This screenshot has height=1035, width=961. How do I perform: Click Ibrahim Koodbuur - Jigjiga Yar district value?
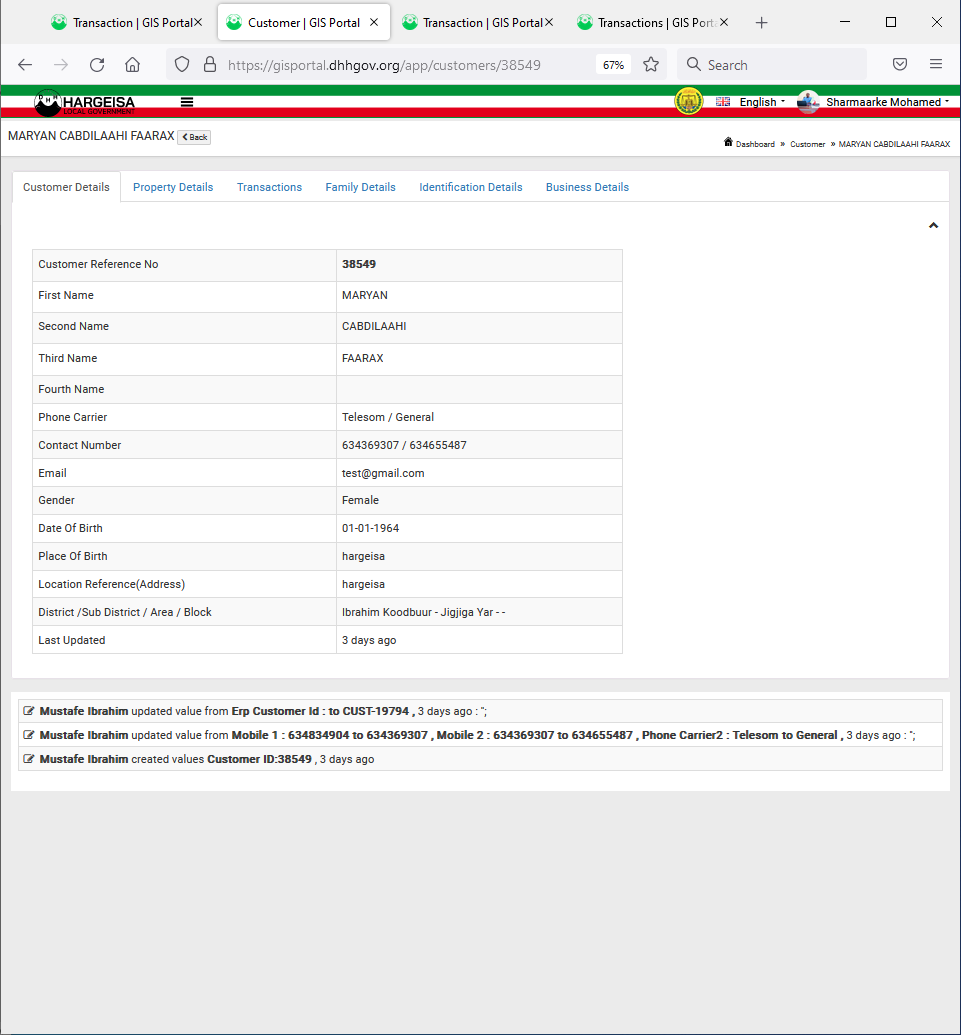click(423, 613)
